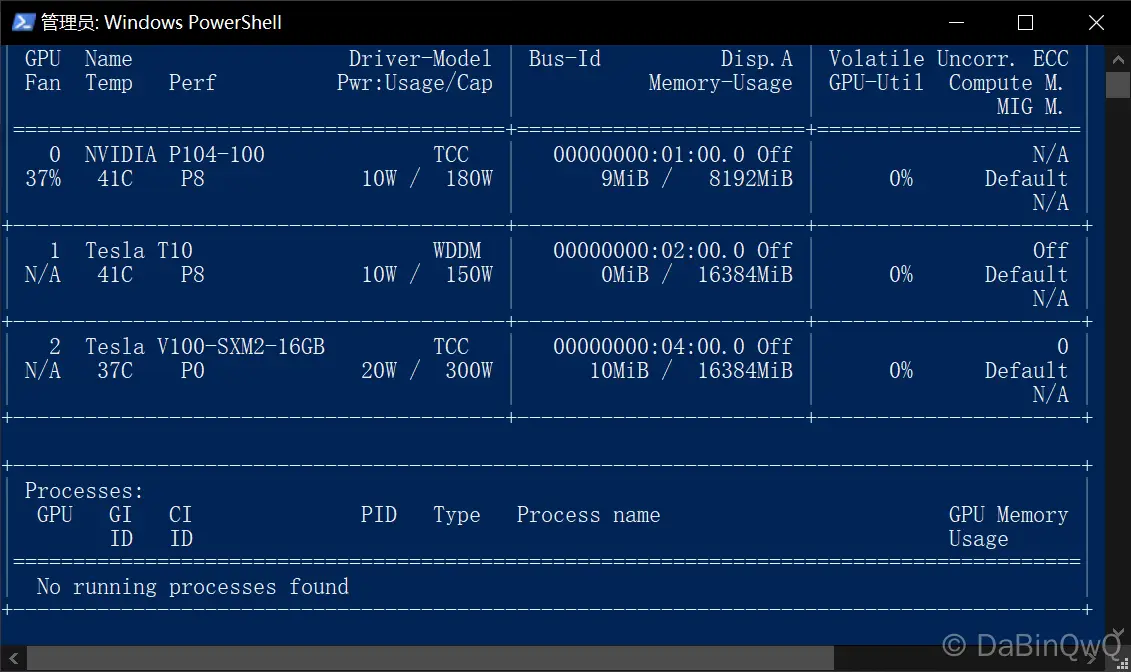The height and width of the screenshot is (672, 1131).
Task: Click the text 'NVIDIA P104-100'
Action: (x=175, y=154)
